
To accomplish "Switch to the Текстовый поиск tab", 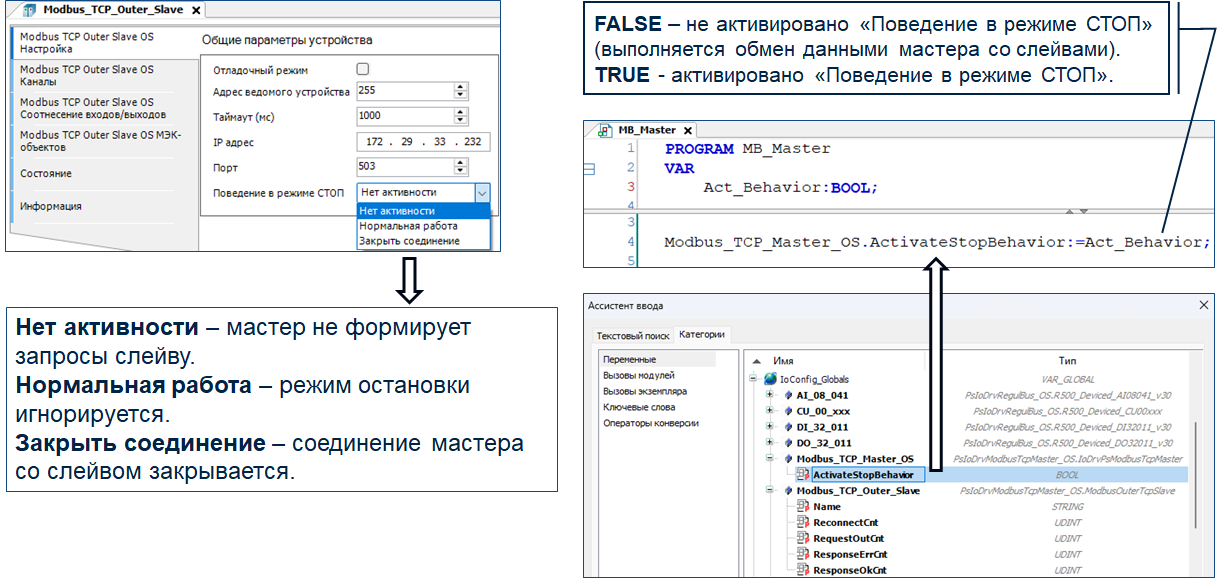I will pyautogui.click(x=631, y=336).
